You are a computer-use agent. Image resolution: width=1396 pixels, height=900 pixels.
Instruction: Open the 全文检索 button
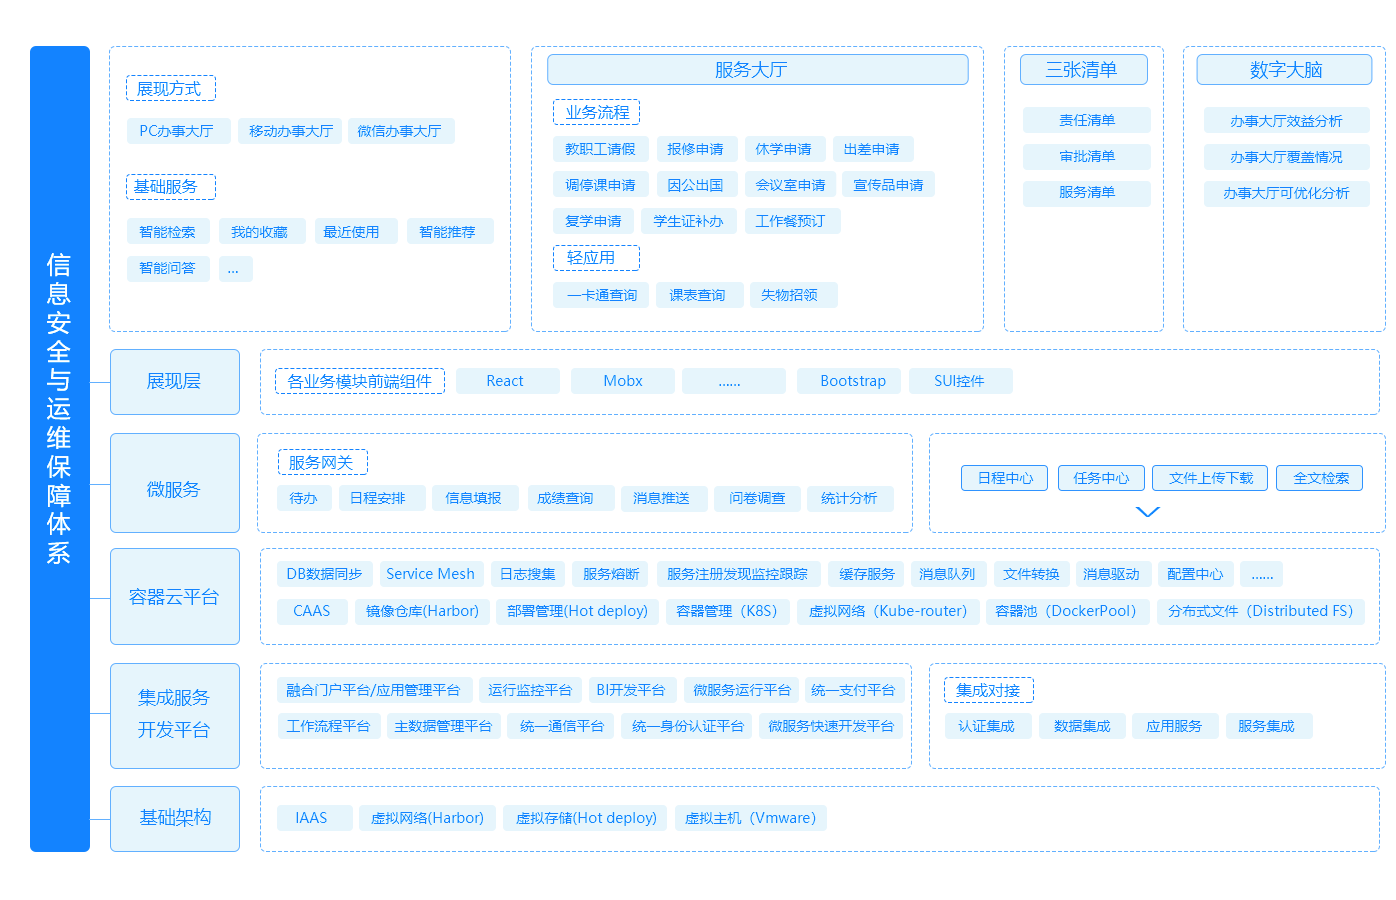[x=1320, y=478]
